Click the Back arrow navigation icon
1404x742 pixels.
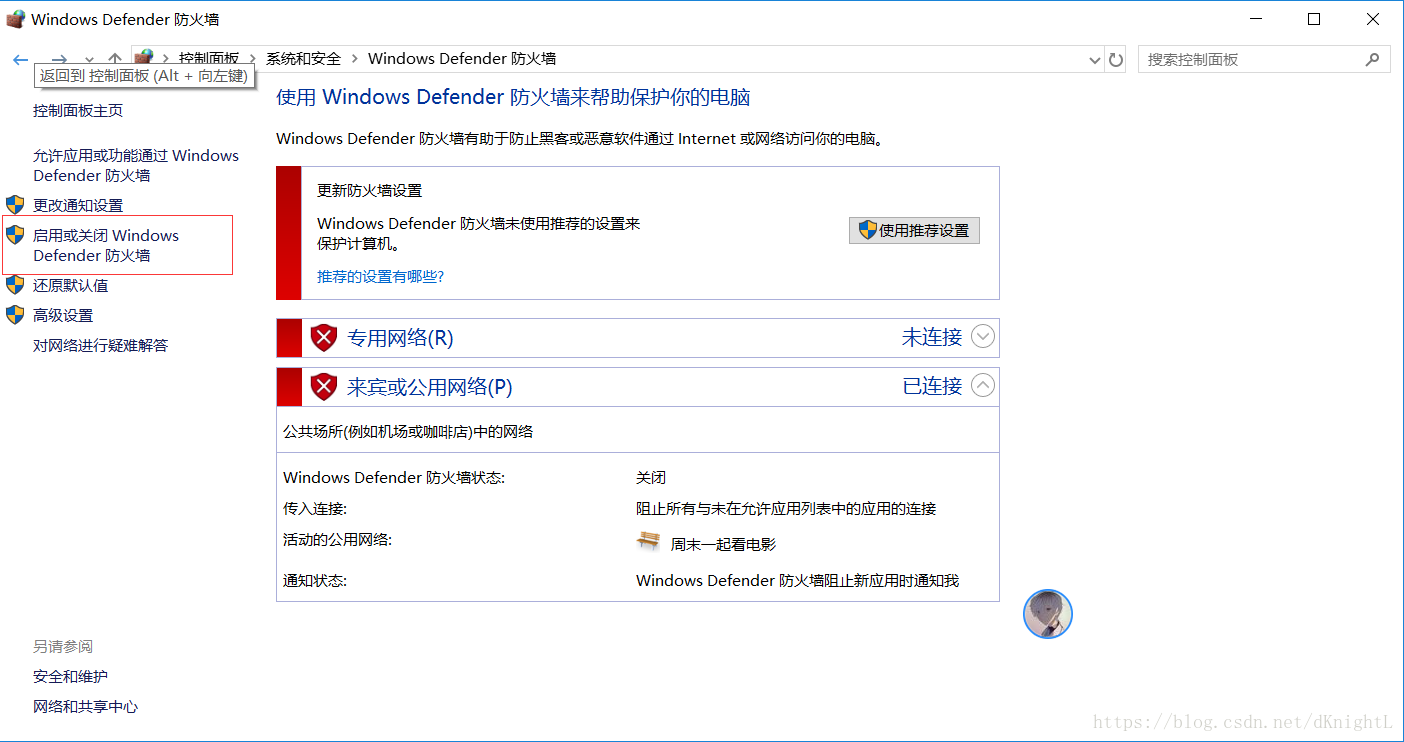tap(20, 60)
